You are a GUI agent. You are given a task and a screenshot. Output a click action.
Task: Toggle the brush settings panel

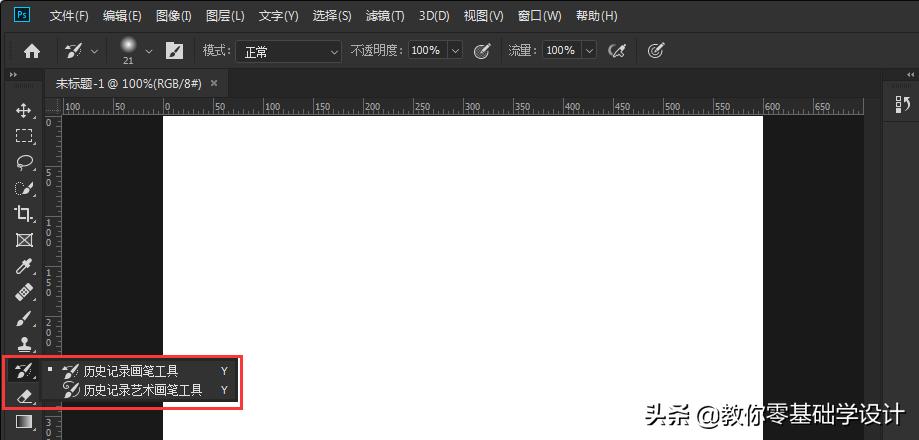click(174, 51)
